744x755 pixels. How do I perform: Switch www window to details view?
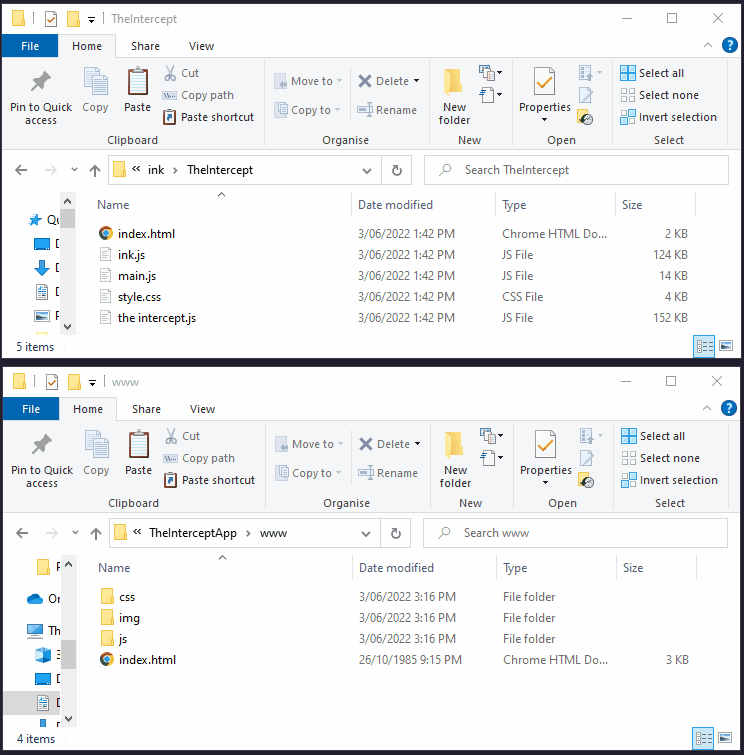[703, 738]
